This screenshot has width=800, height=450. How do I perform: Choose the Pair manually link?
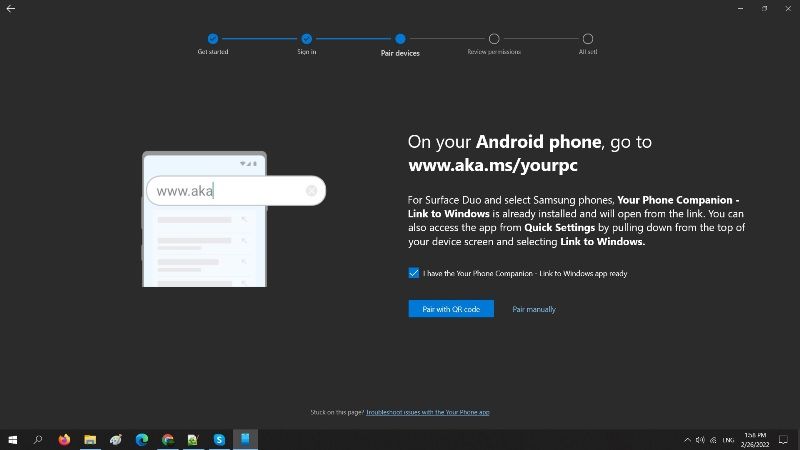(534, 309)
